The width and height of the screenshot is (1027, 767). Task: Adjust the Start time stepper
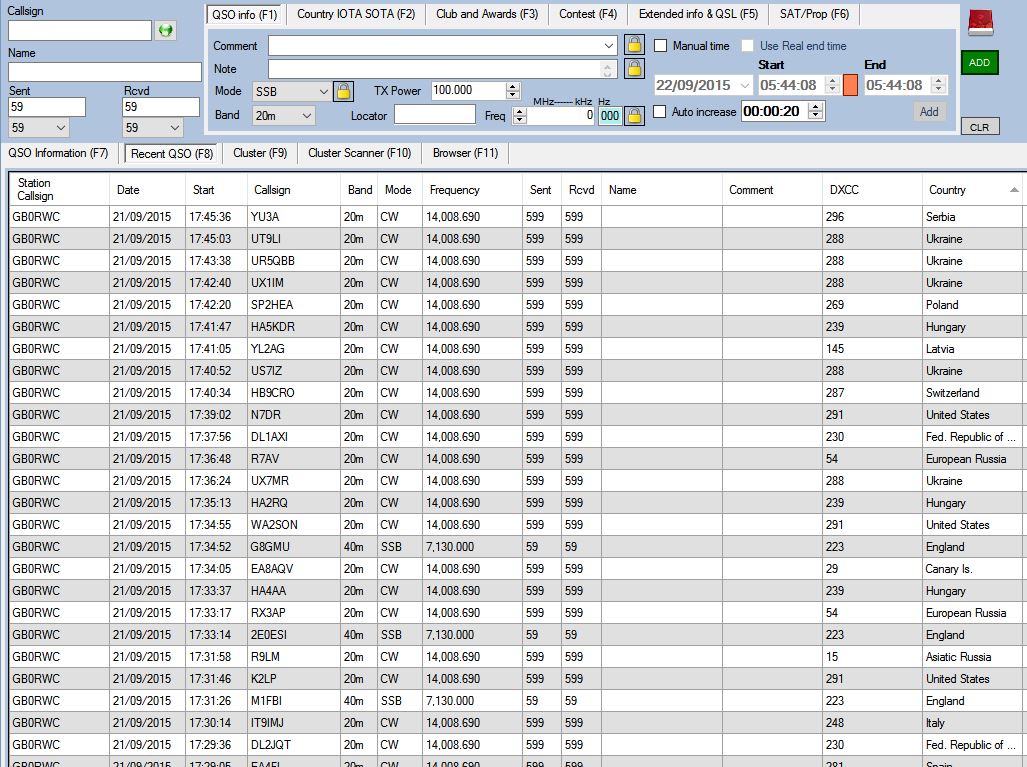(x=832, y=85)
